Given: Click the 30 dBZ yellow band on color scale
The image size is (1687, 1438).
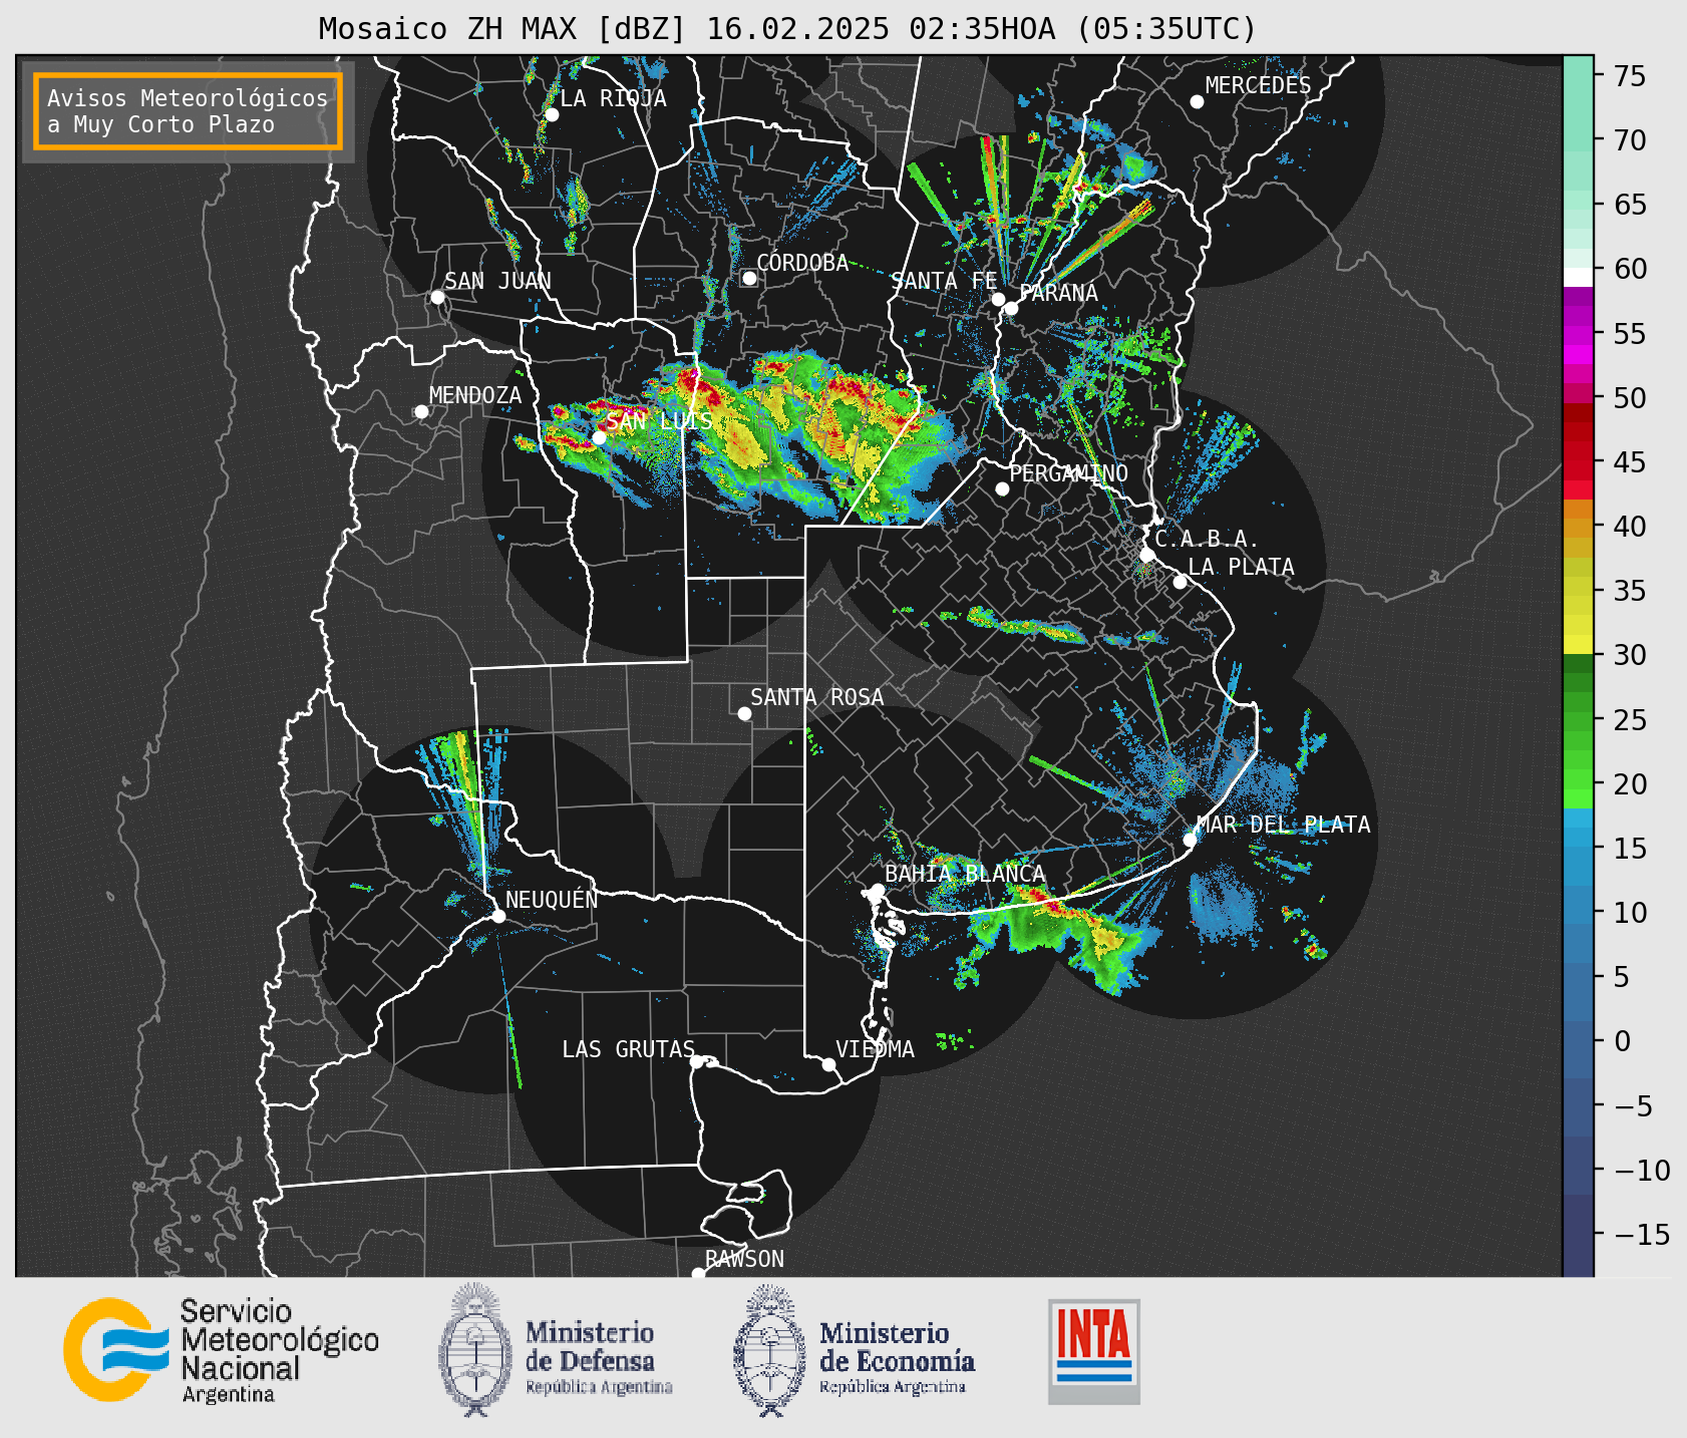Looking at the screenshot, I should (1578, 645).
